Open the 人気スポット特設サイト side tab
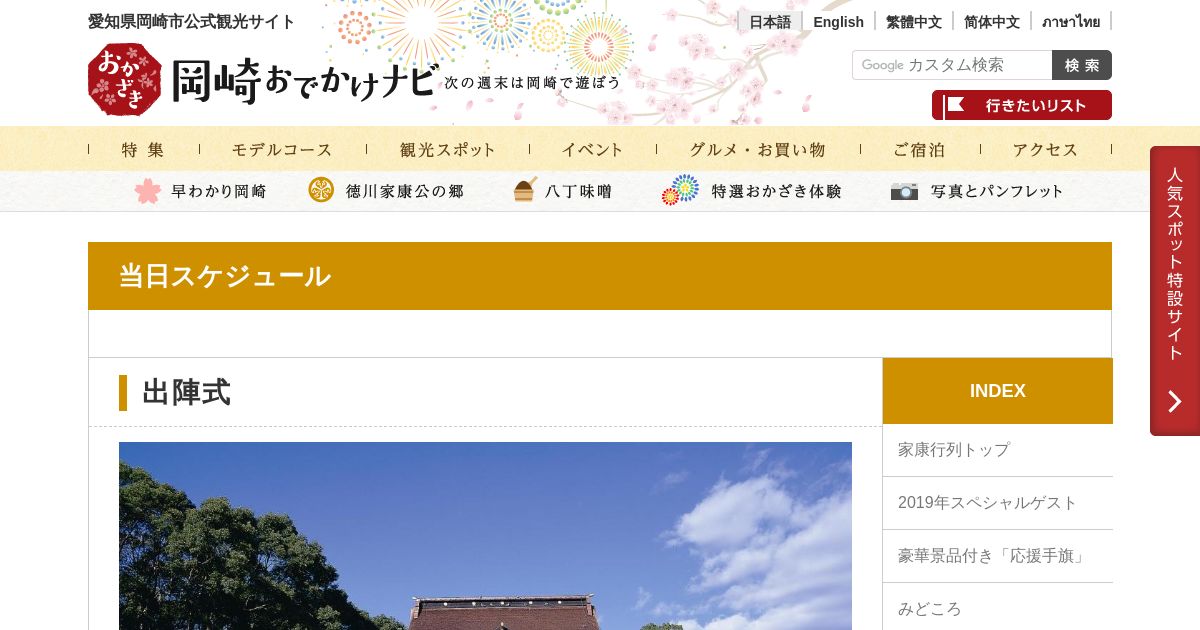The height and width of the screenshot is (630, 1200). 1175,291
